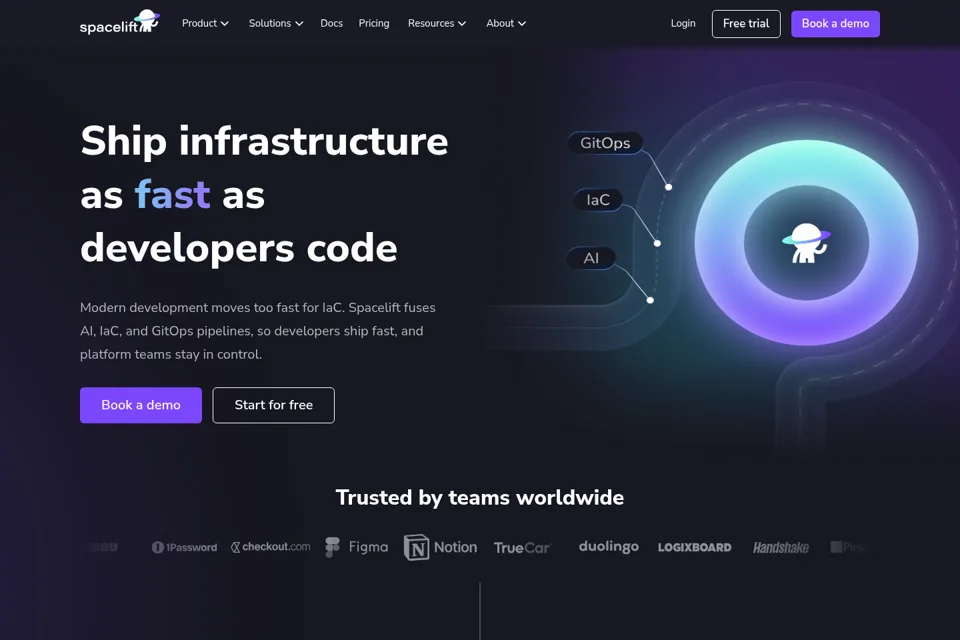Click Book a demo in the header

pos(835,24)
